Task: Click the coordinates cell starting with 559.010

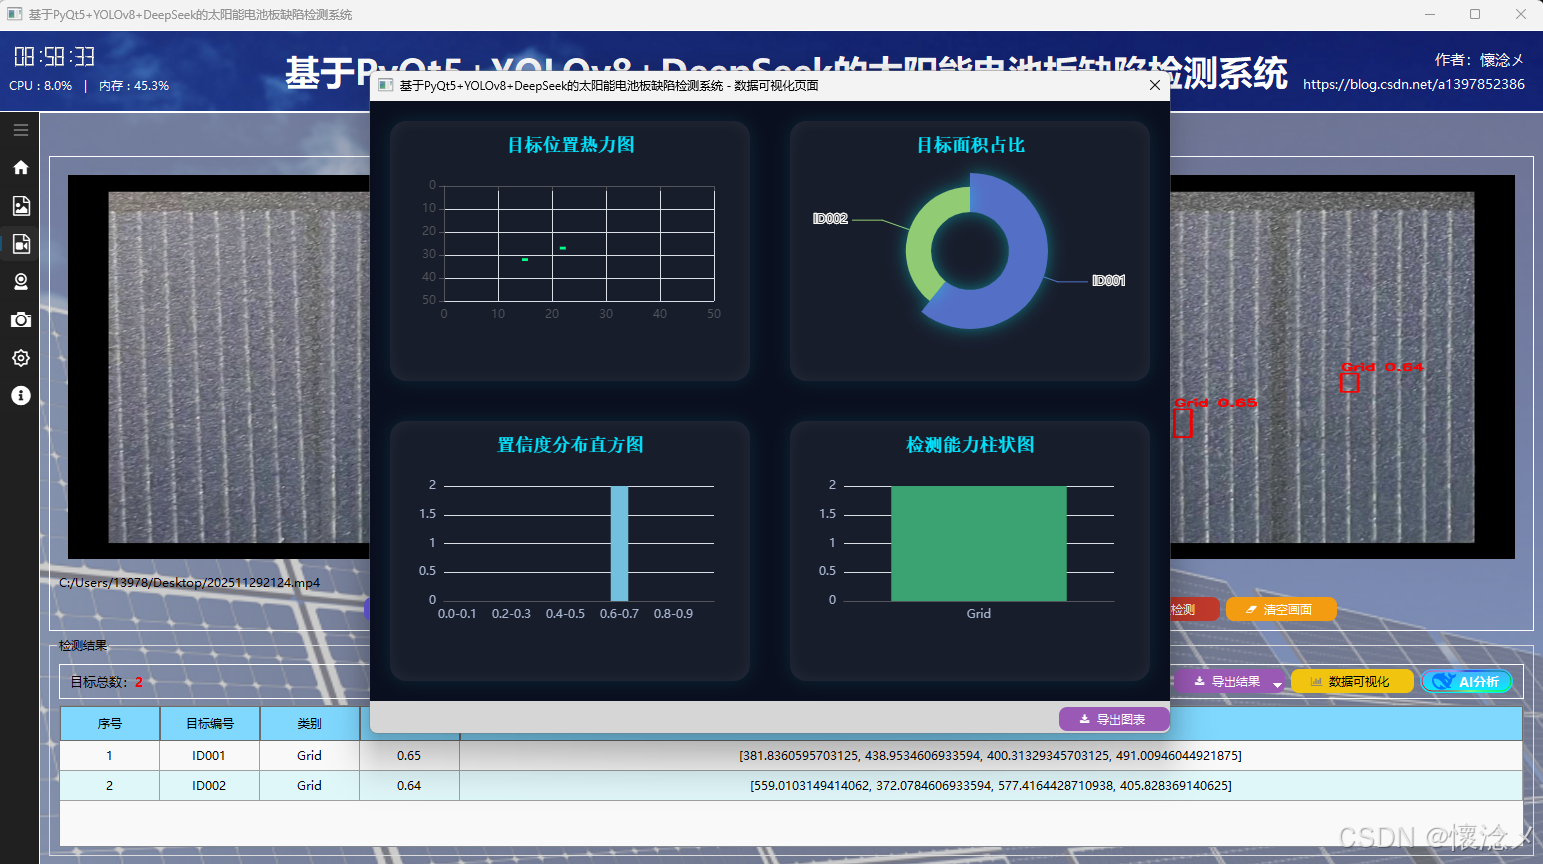Action: pos(990,786)
